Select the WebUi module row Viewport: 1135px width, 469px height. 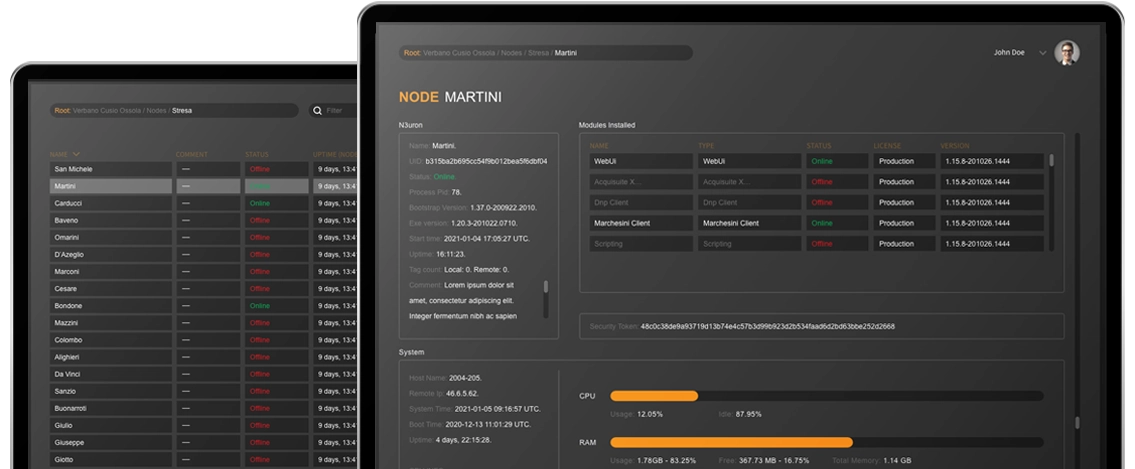(x=640, y=161)
